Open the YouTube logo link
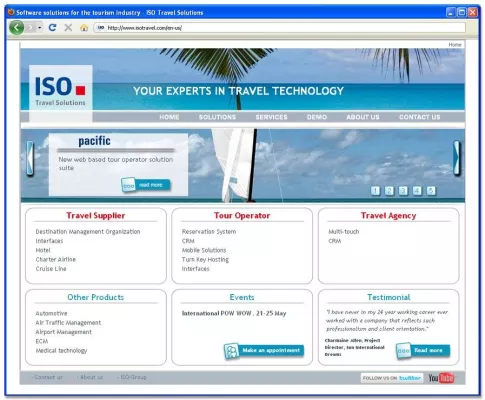Screen dimensions: 485x400 coord(441,378)
